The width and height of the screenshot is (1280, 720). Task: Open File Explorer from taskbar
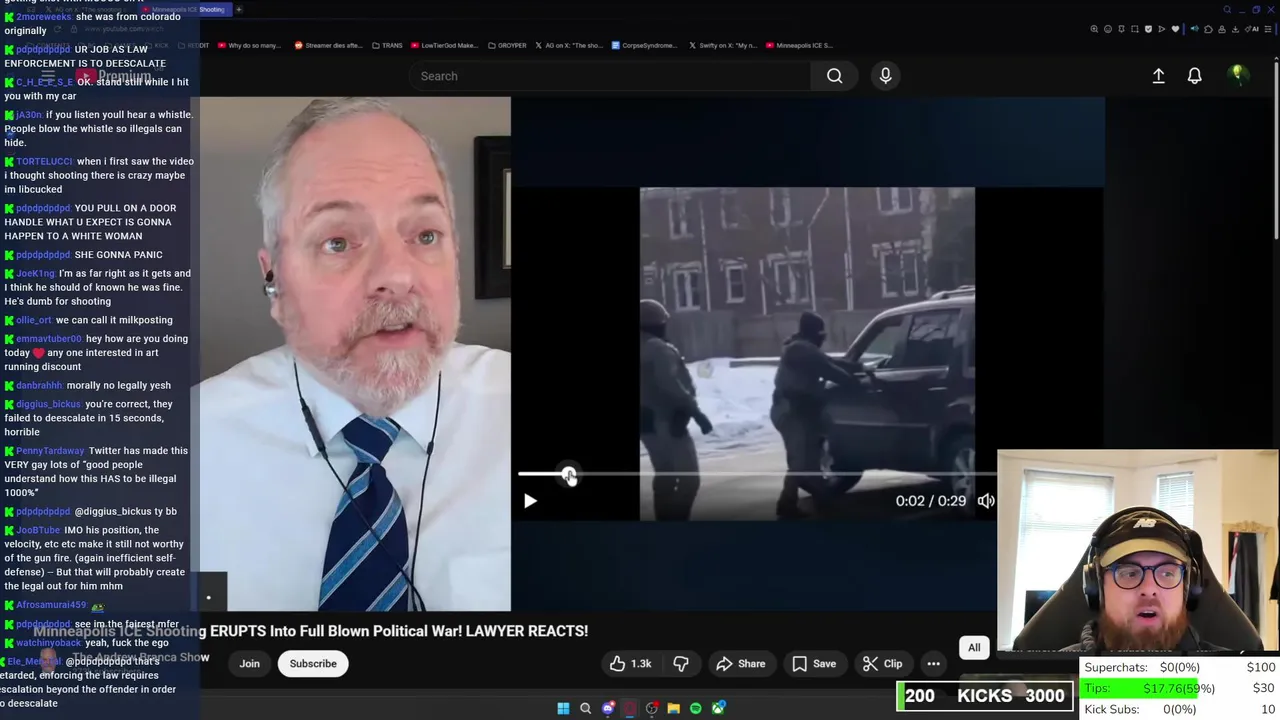pos(674,708)
